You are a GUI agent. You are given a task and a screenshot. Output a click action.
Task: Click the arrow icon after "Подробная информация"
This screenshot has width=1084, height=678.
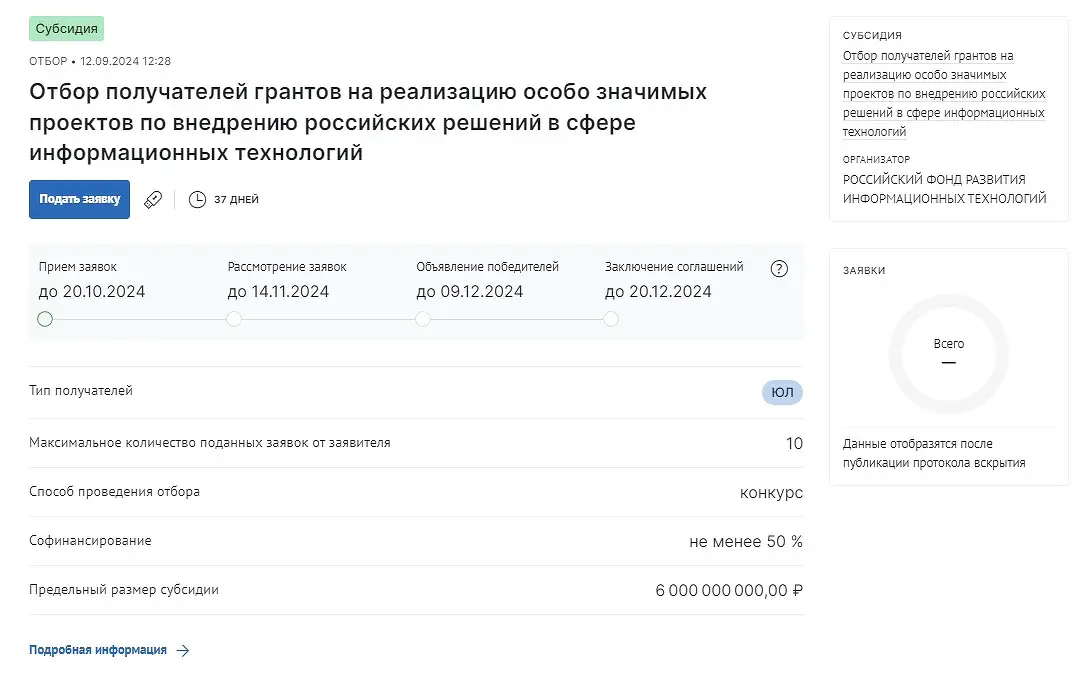coord(183,650)
